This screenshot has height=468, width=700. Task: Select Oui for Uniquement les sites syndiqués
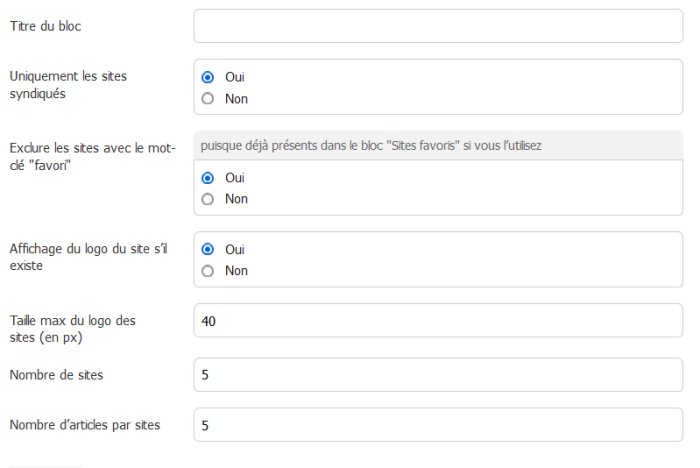208,77
